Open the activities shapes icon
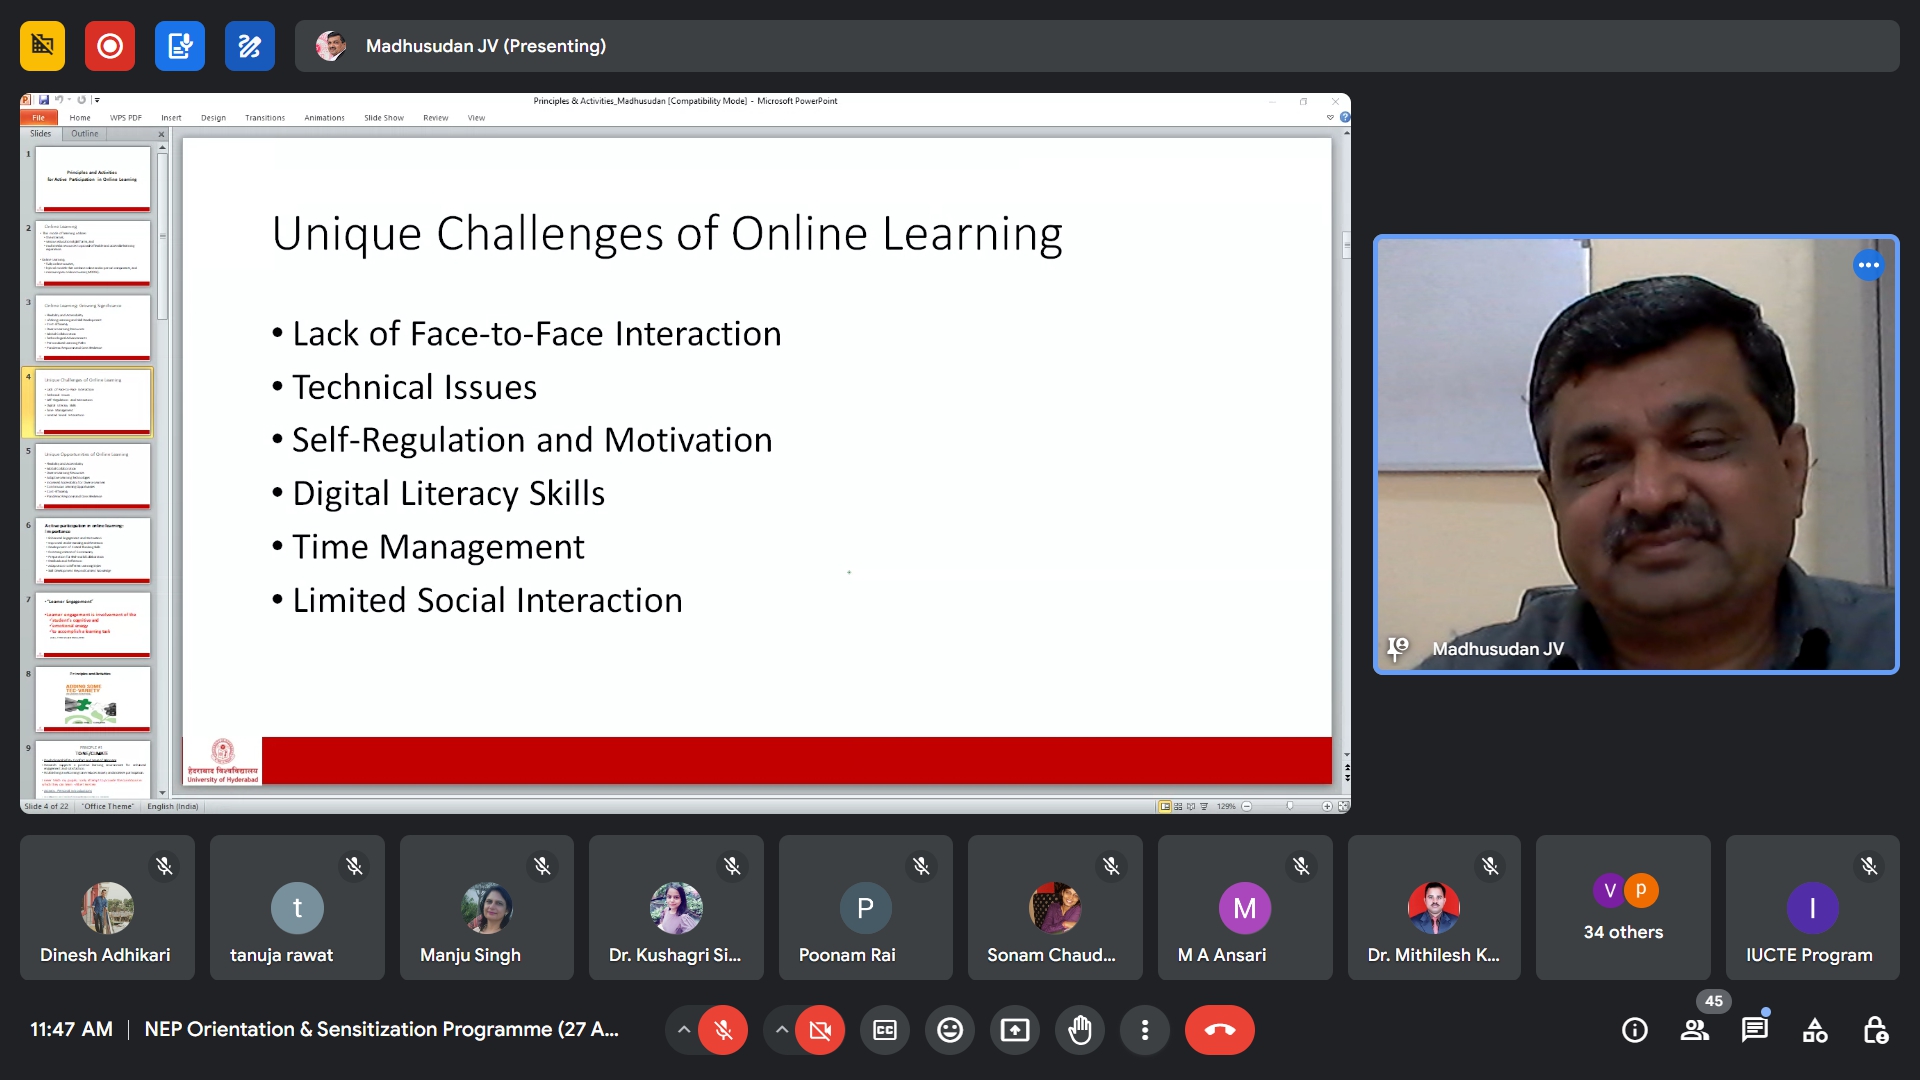This screenshot has width=1920, height=1080. (1815, 1030)
